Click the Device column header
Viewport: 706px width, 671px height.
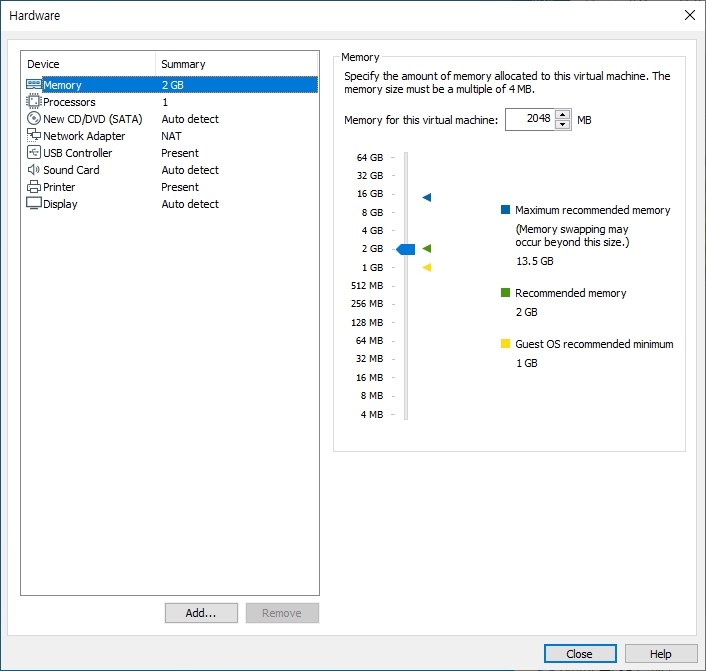88,64
